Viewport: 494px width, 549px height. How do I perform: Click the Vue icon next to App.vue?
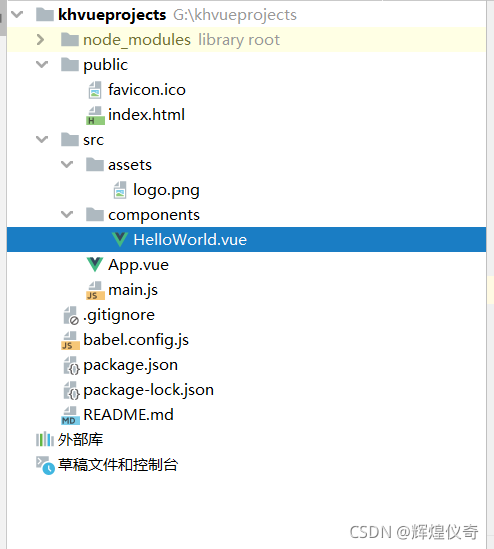click(x=95, y=265)
